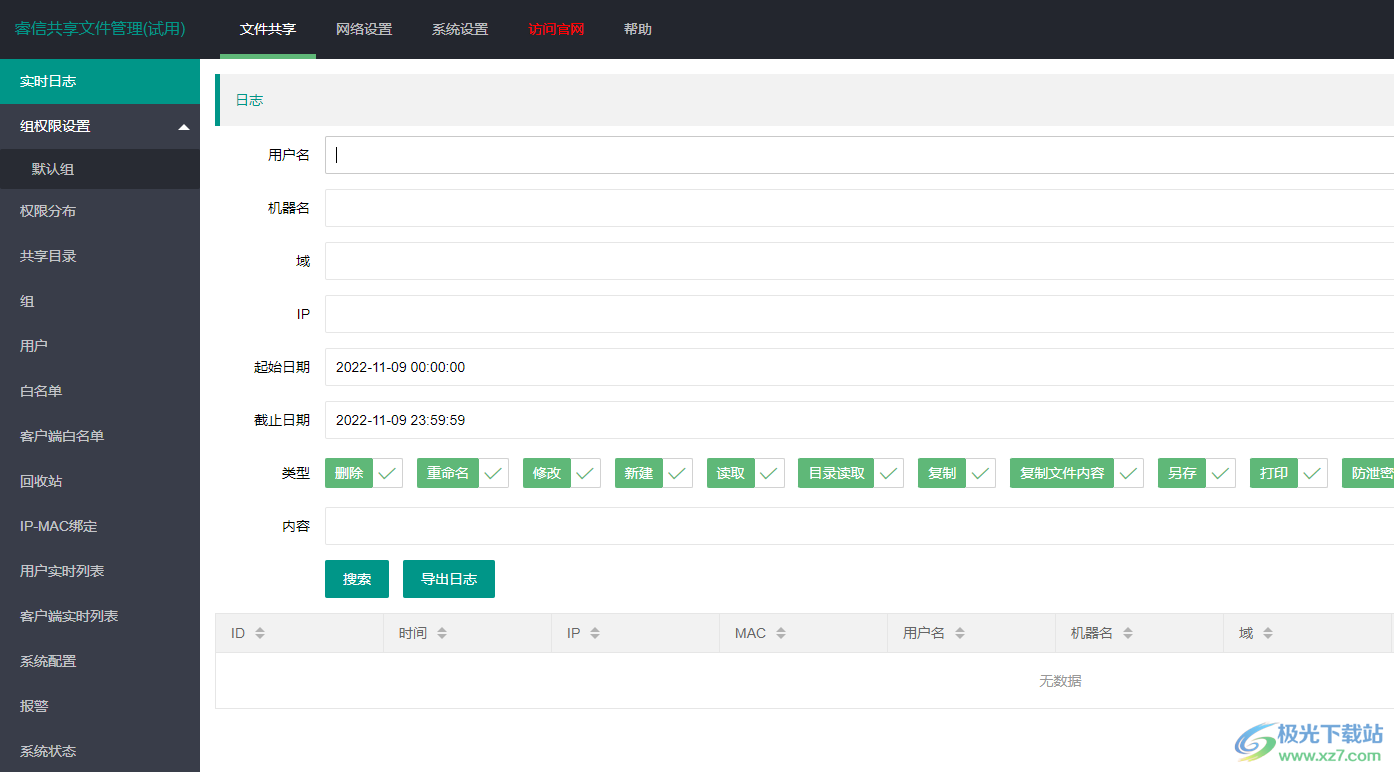
Task: Open the 文件共享 top tab
Action: coord(268,29)
